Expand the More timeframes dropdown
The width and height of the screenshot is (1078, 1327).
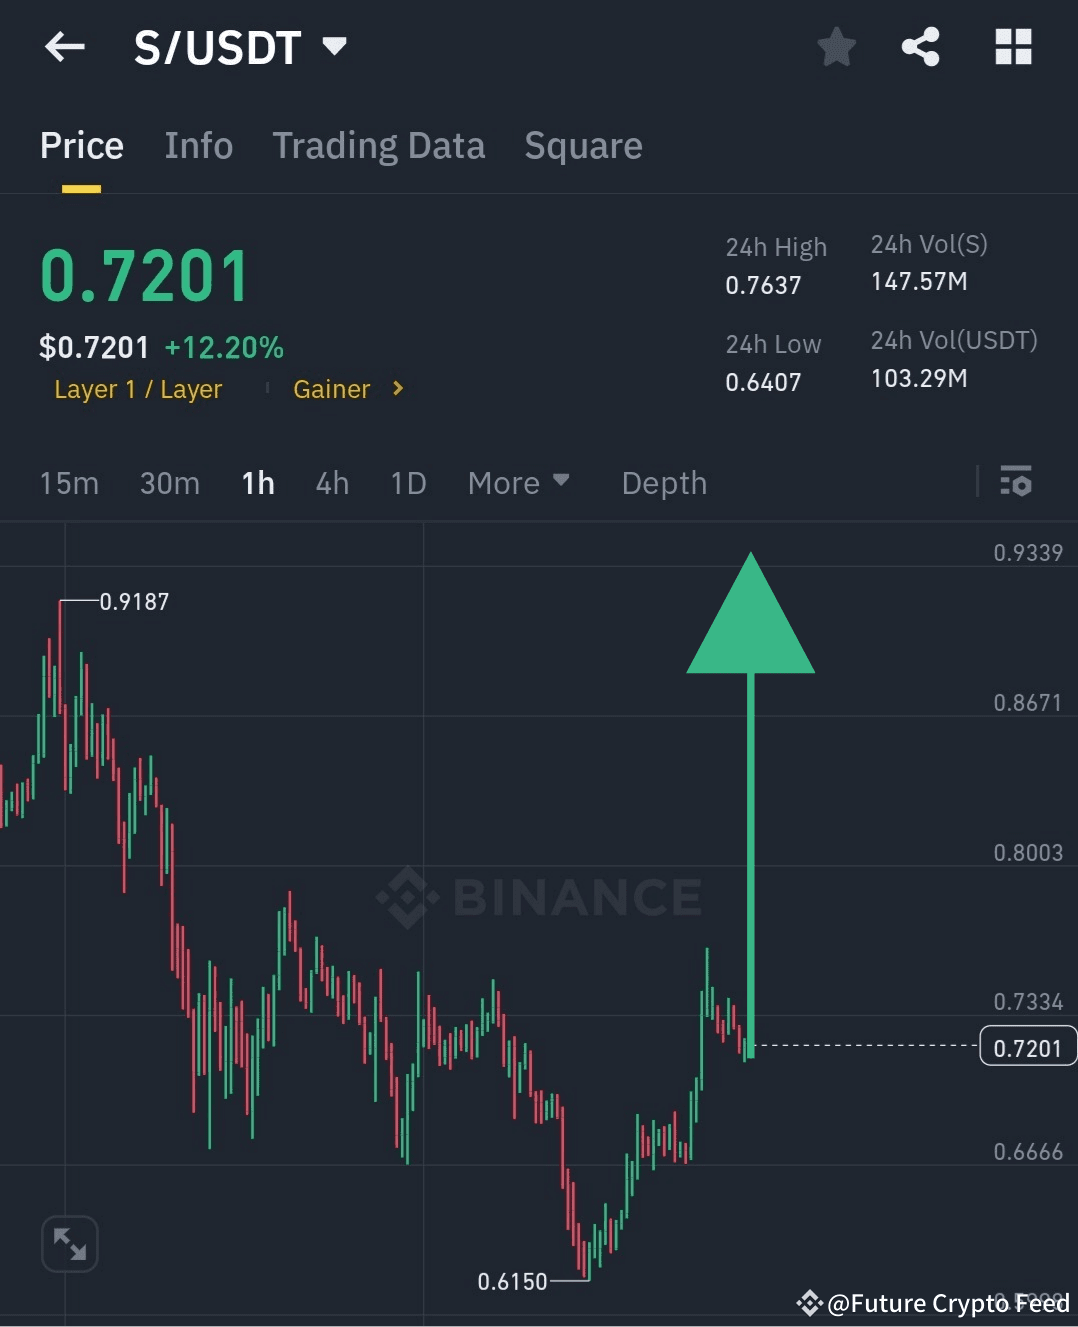point(518,483)
